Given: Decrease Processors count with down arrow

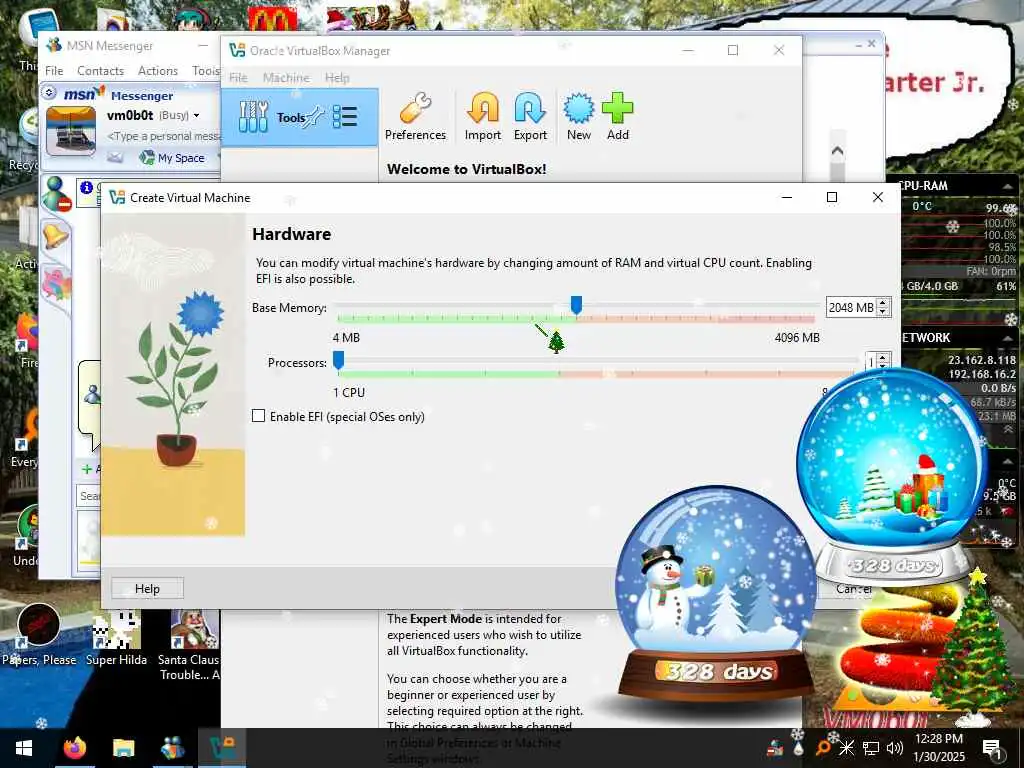Looking at the screenshot, I should (x=883, y=366).
